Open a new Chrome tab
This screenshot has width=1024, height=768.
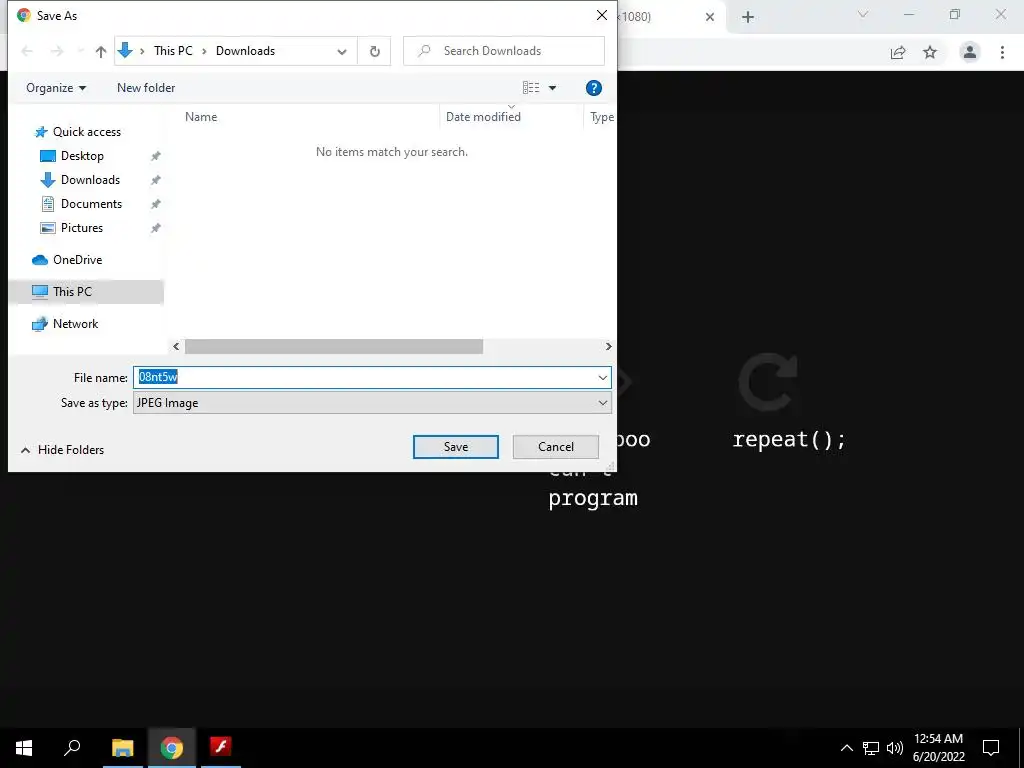pyautogui.click(x=748, y=17)
